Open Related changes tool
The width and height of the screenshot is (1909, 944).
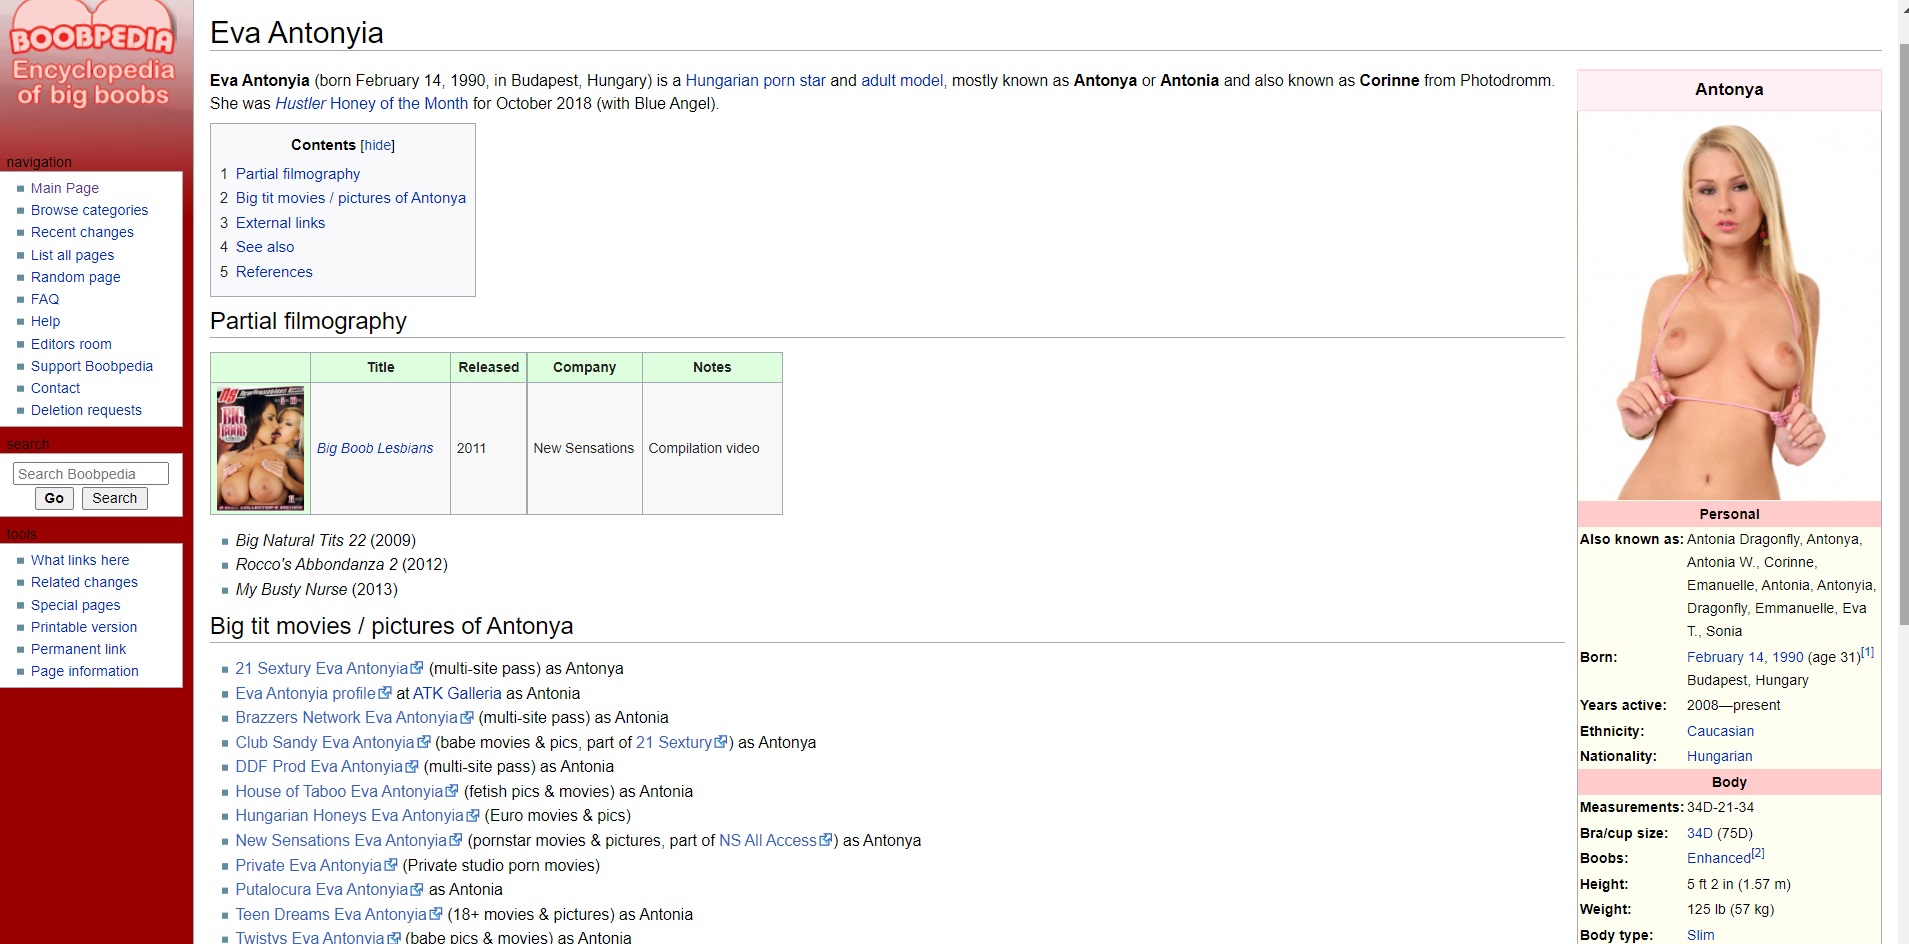[x=84, y=582]
